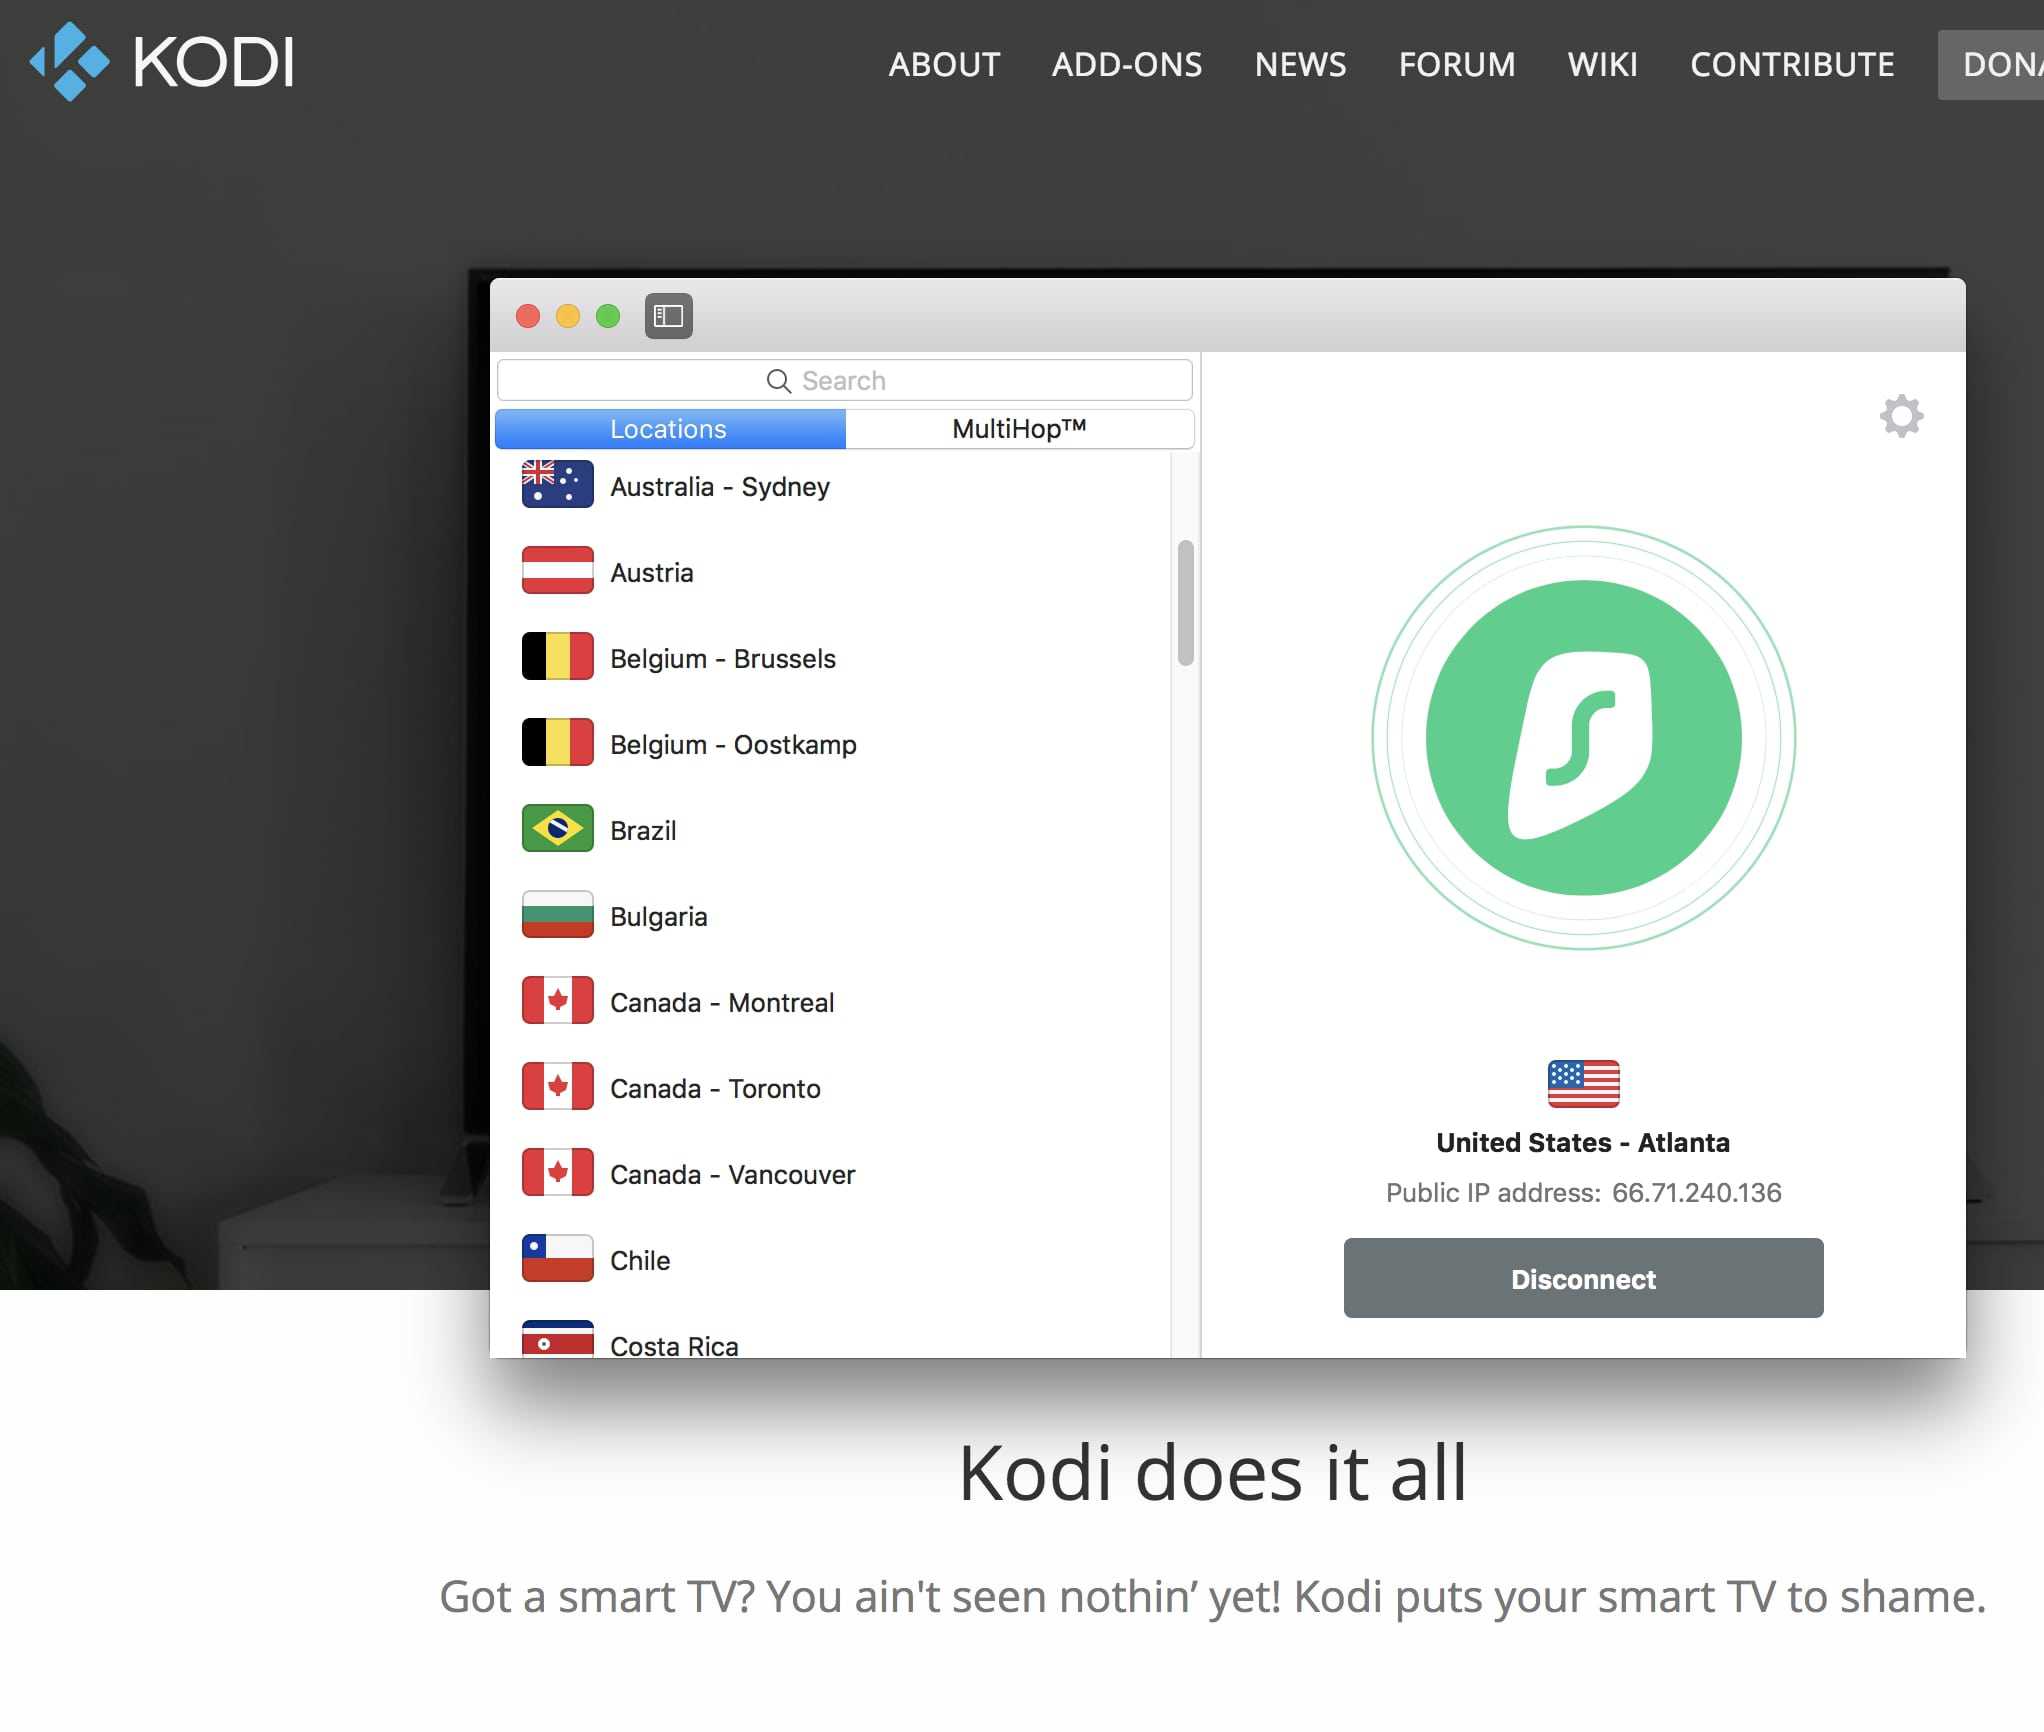This screenshot has height=1732, width=2044.
Task: Click the Search input field
Action: click(843, 380)
